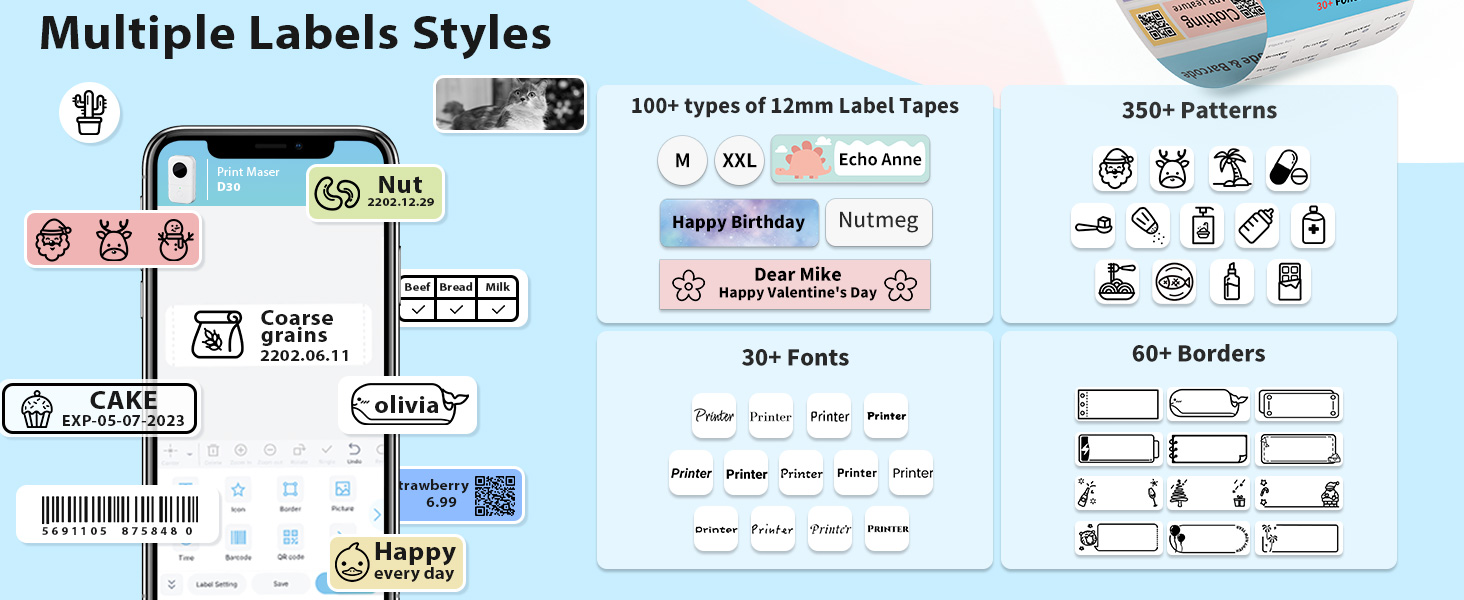Choose the whale-shaped border in the Borders panel

(1208, 404)
